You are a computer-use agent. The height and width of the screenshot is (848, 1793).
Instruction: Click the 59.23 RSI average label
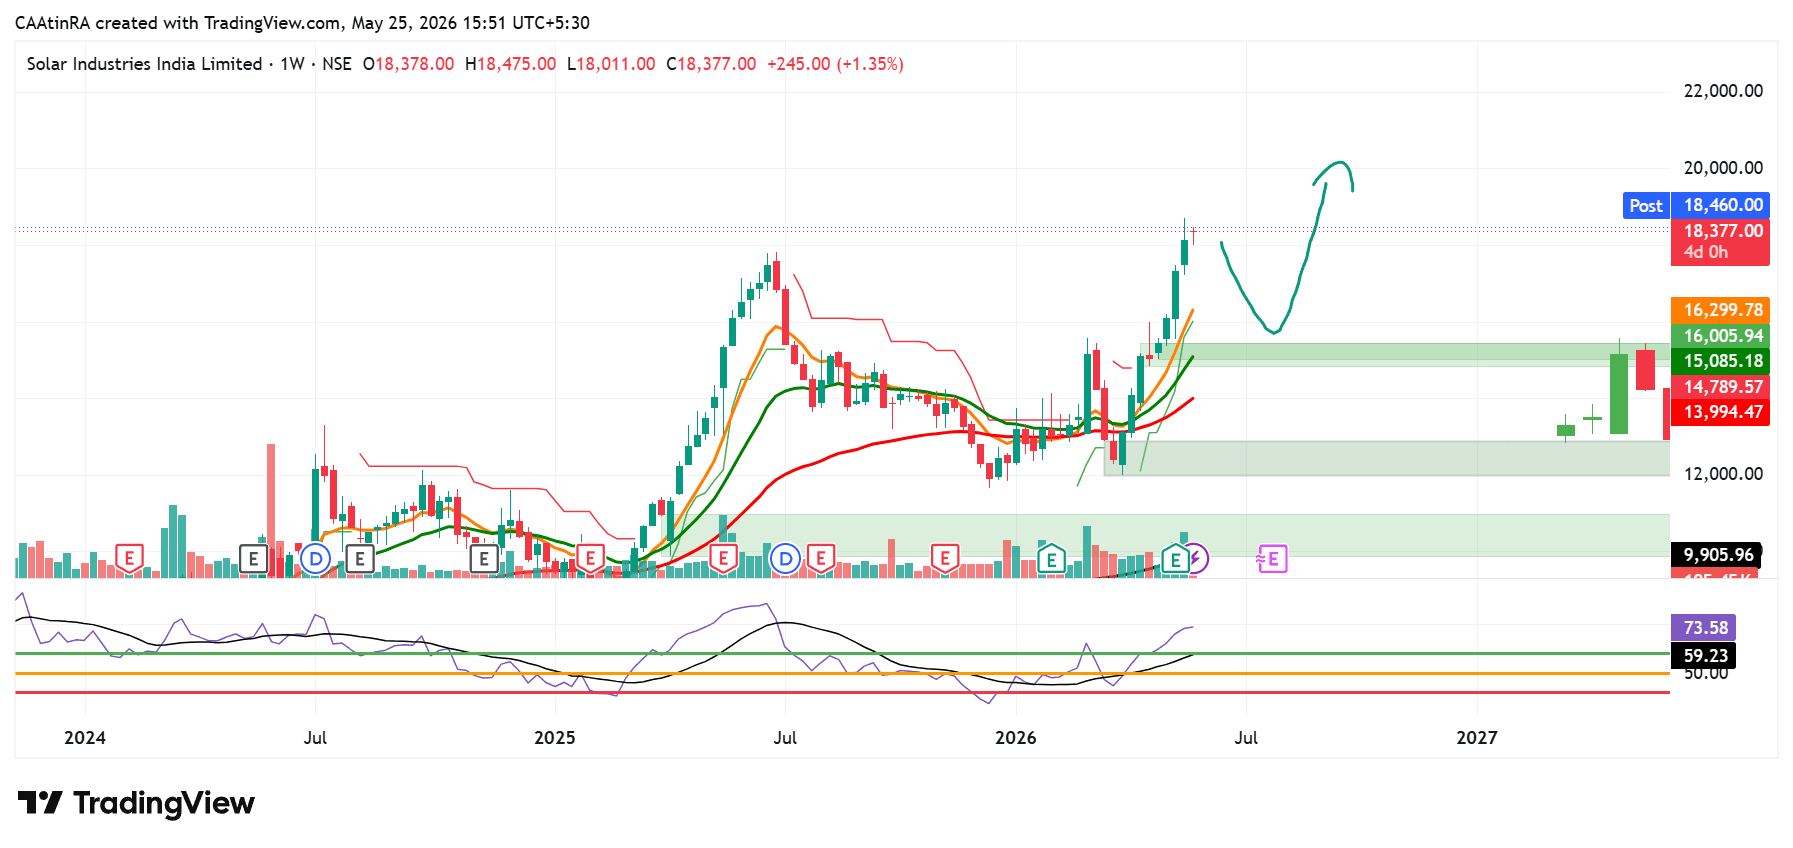[x=1704, y=656]
